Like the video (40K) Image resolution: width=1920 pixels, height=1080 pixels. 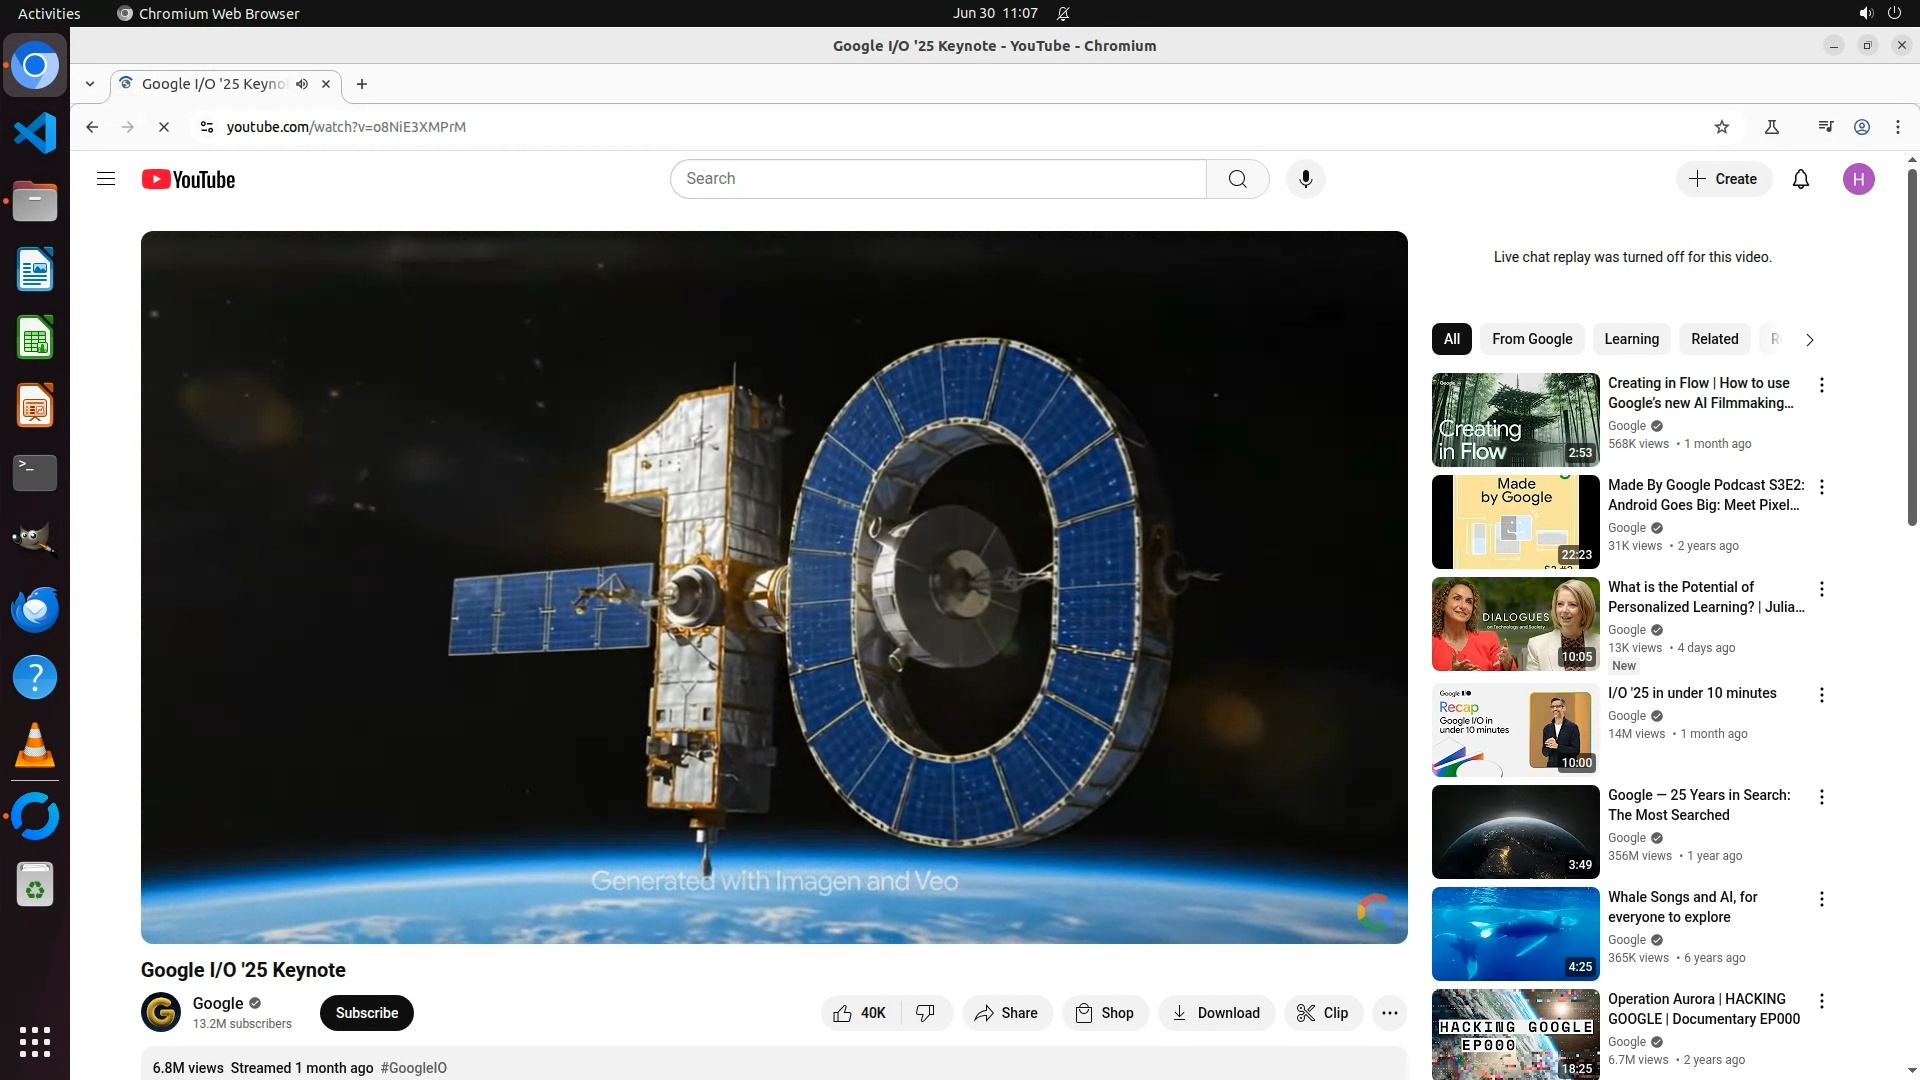coord(860,1013)
